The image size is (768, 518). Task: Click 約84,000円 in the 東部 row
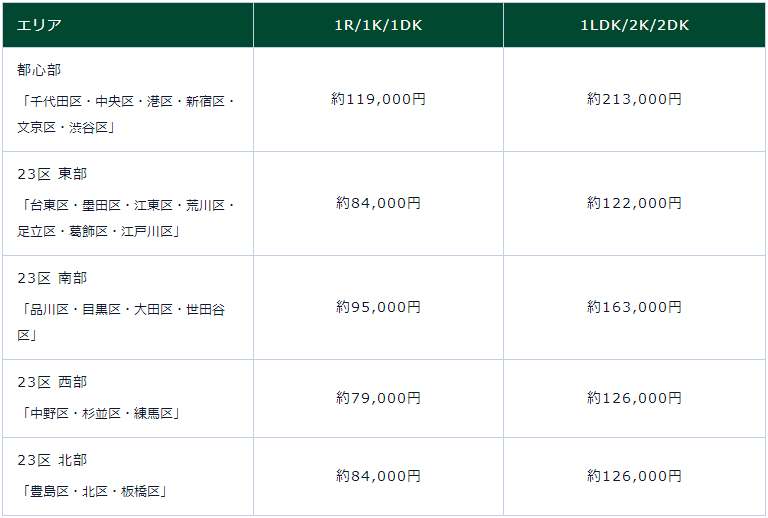click(378, 203)
